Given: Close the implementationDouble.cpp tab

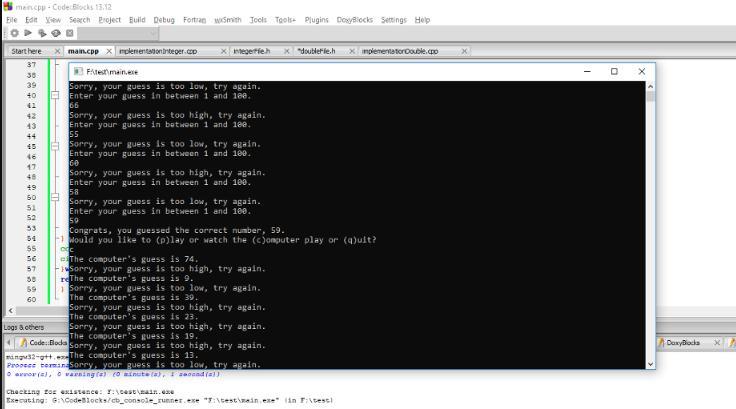Looking at the screenshot, I should [464, 51].
